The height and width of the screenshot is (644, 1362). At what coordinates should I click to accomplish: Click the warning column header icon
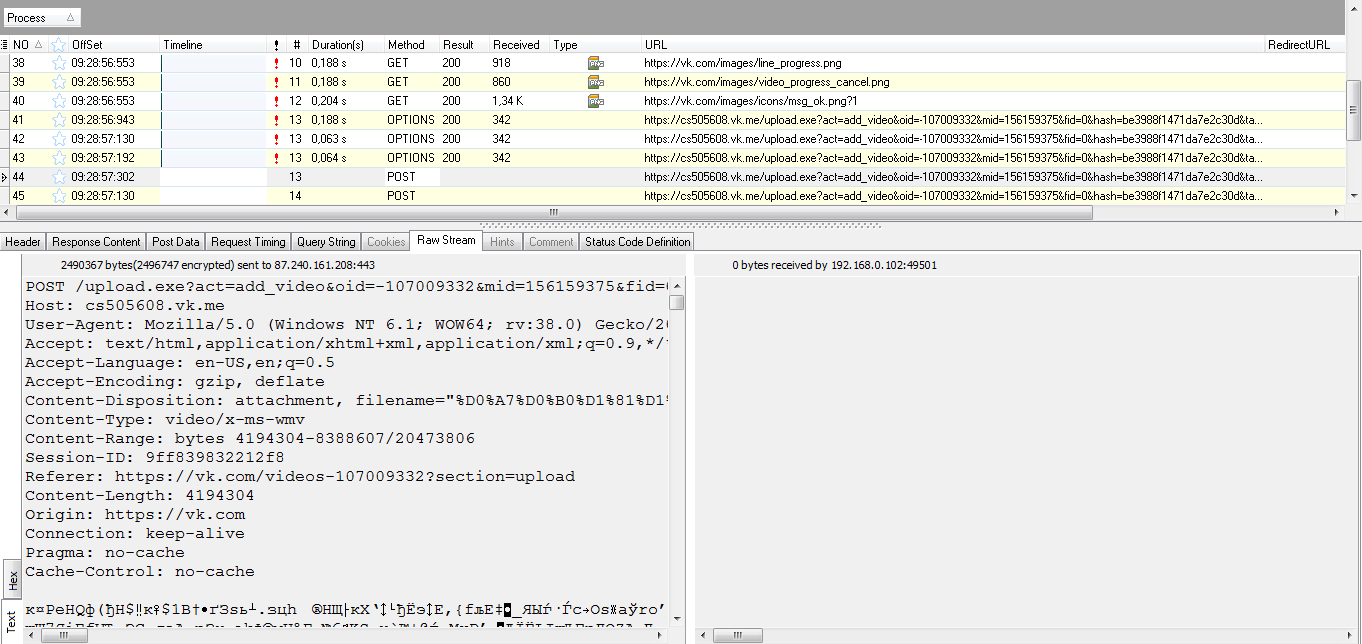[276, 45]
